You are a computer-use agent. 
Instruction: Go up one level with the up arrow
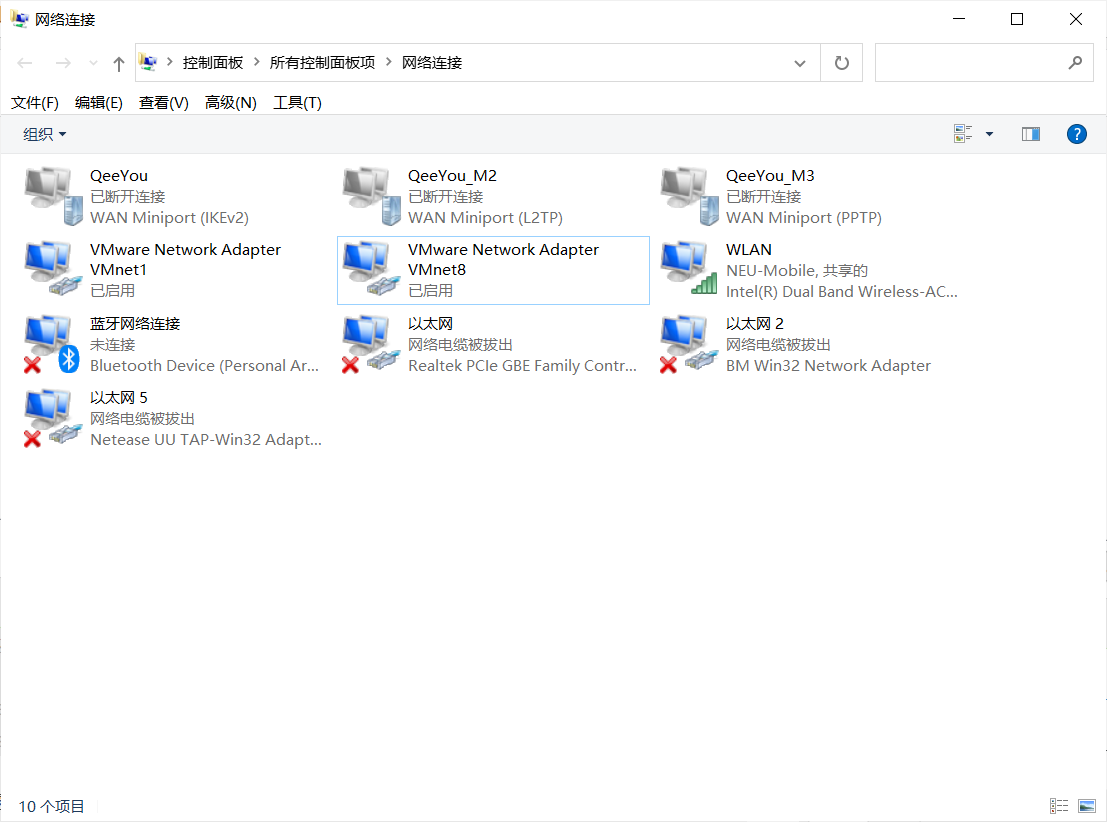pos(119,64)
